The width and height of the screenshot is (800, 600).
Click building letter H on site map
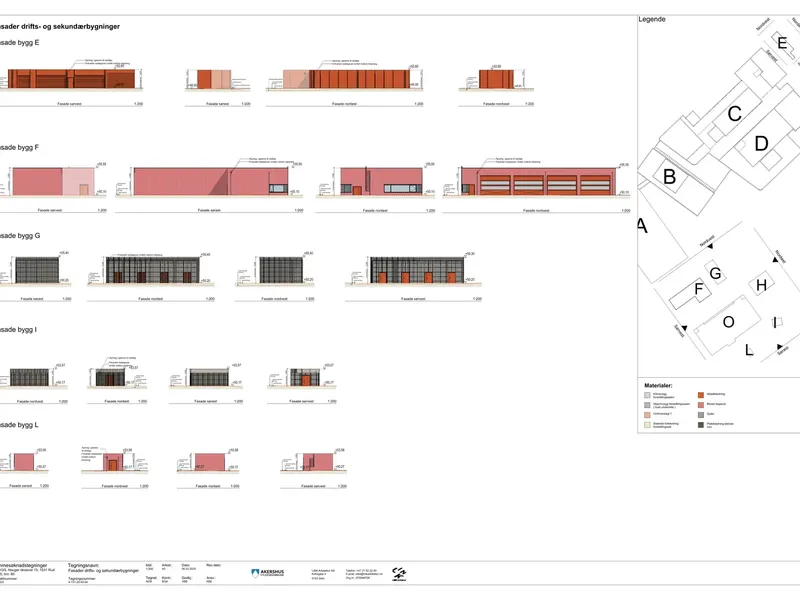(761, 285)
